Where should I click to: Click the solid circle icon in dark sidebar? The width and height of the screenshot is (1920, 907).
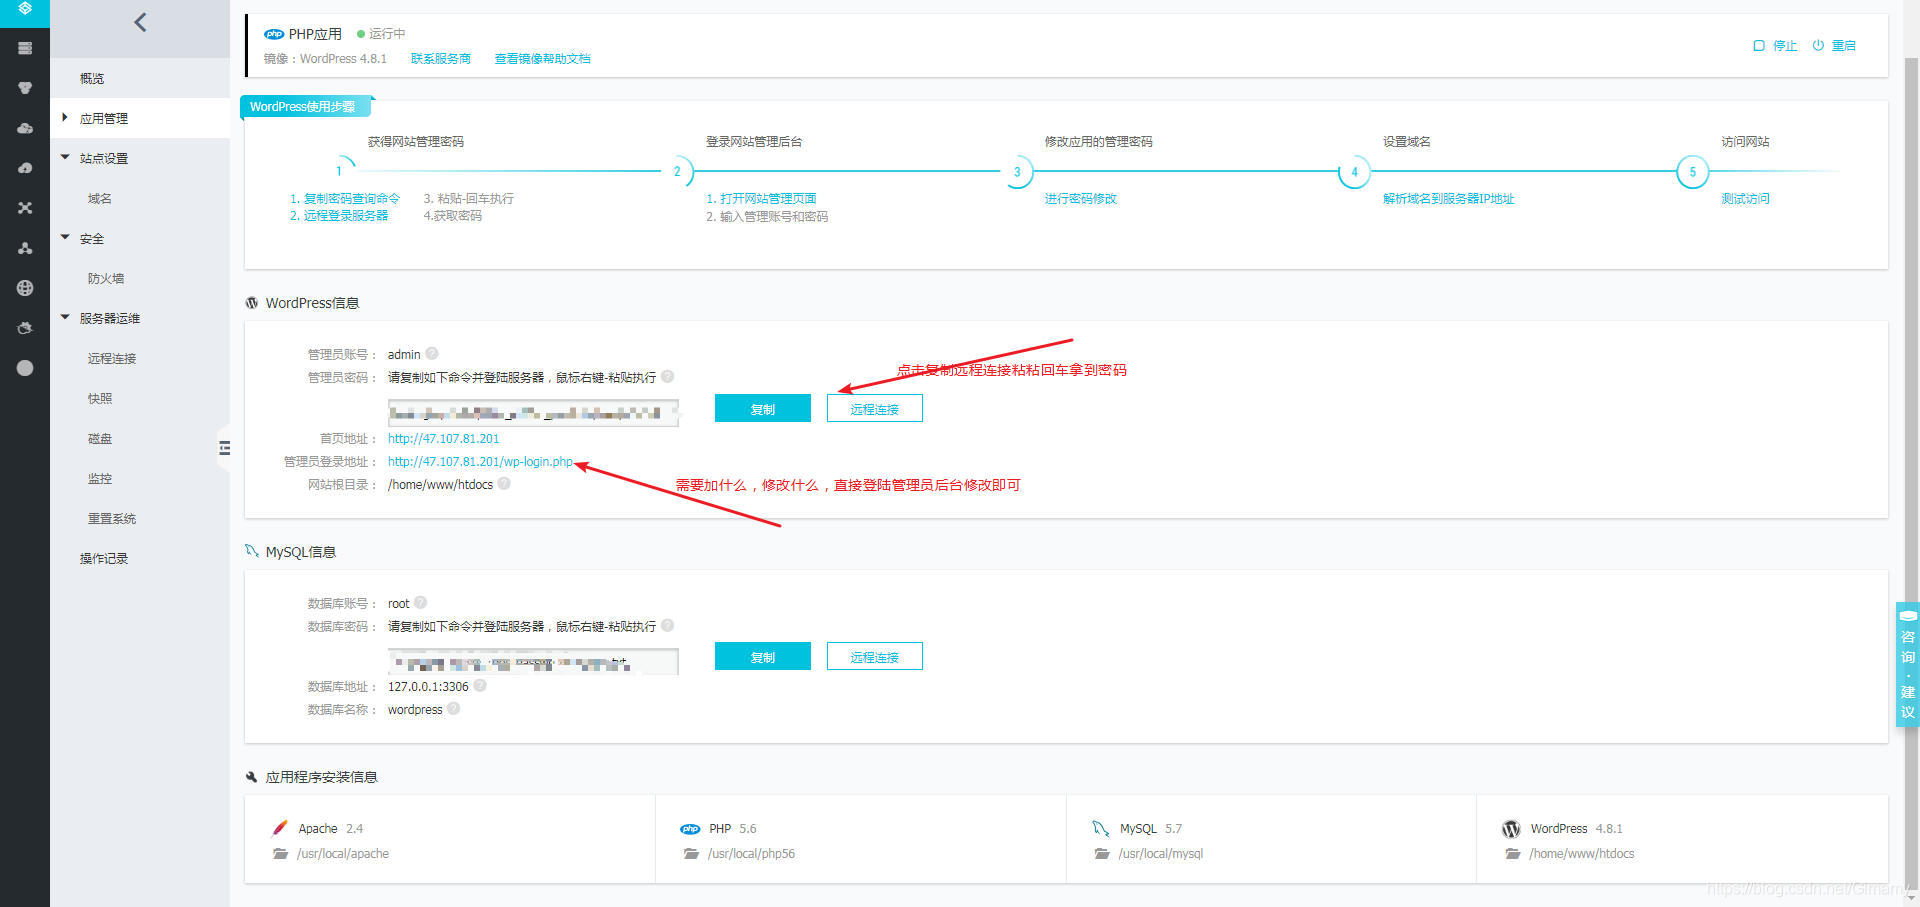pos(25,368)
